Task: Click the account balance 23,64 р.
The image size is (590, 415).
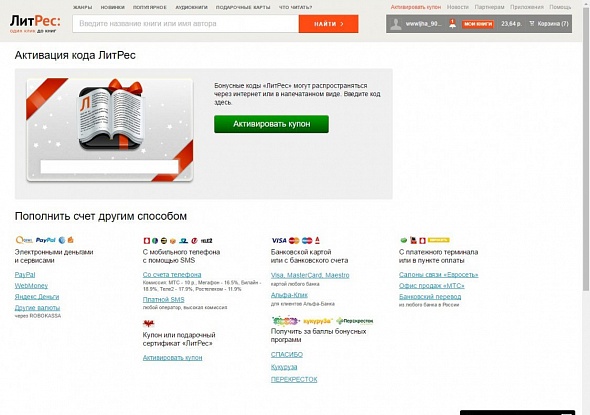Action: (511, 24)
